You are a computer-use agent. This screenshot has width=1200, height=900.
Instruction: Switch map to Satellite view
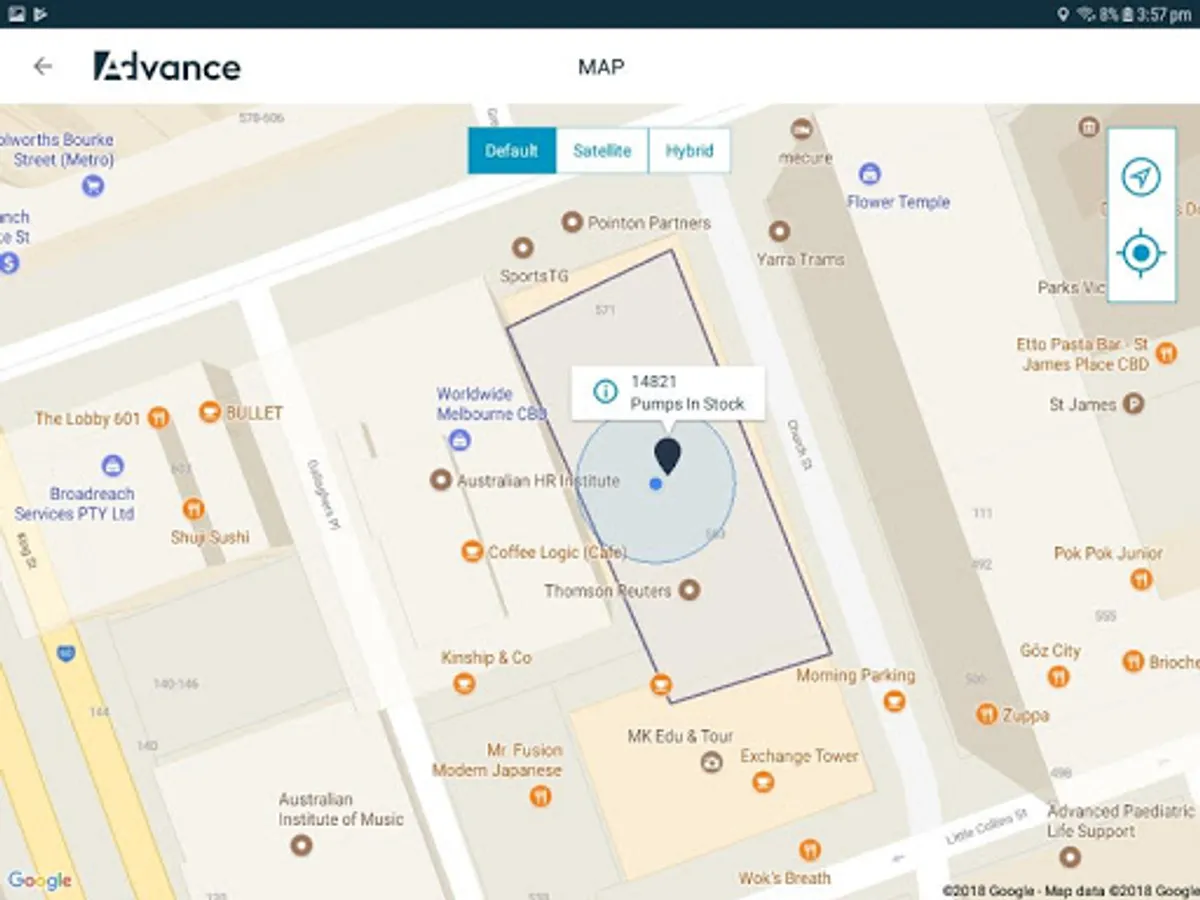pos(602,151)
